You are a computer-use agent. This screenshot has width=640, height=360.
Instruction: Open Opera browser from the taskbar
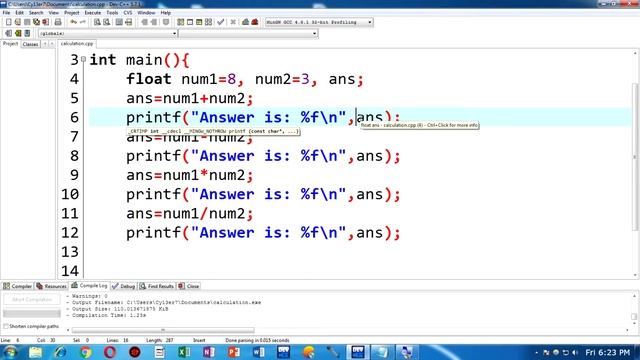(110, 352)
